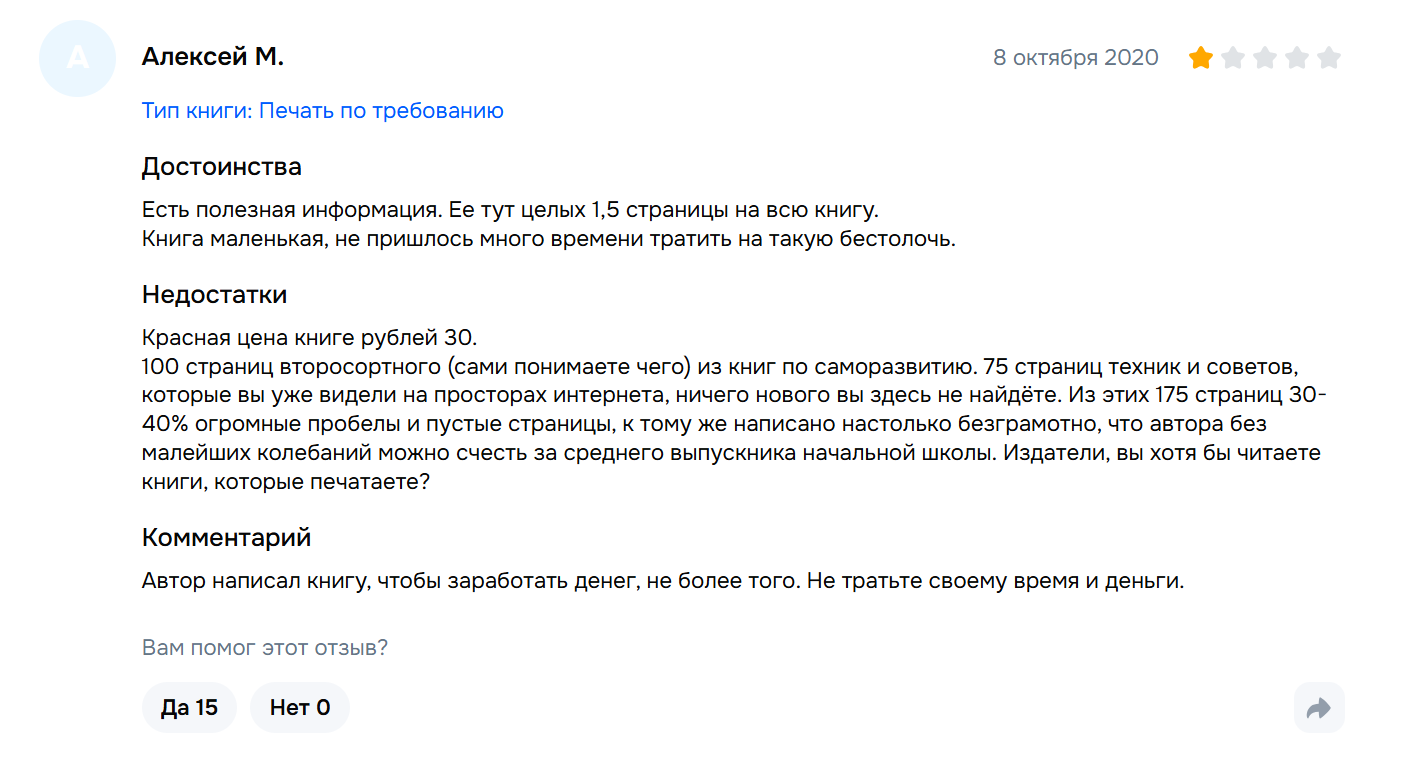Image resolution: width=1411 pixels, height=780 pixels.
Task: Click the 'Вам помог этот отзыв?' text
Action: click(x=265, y=648)
